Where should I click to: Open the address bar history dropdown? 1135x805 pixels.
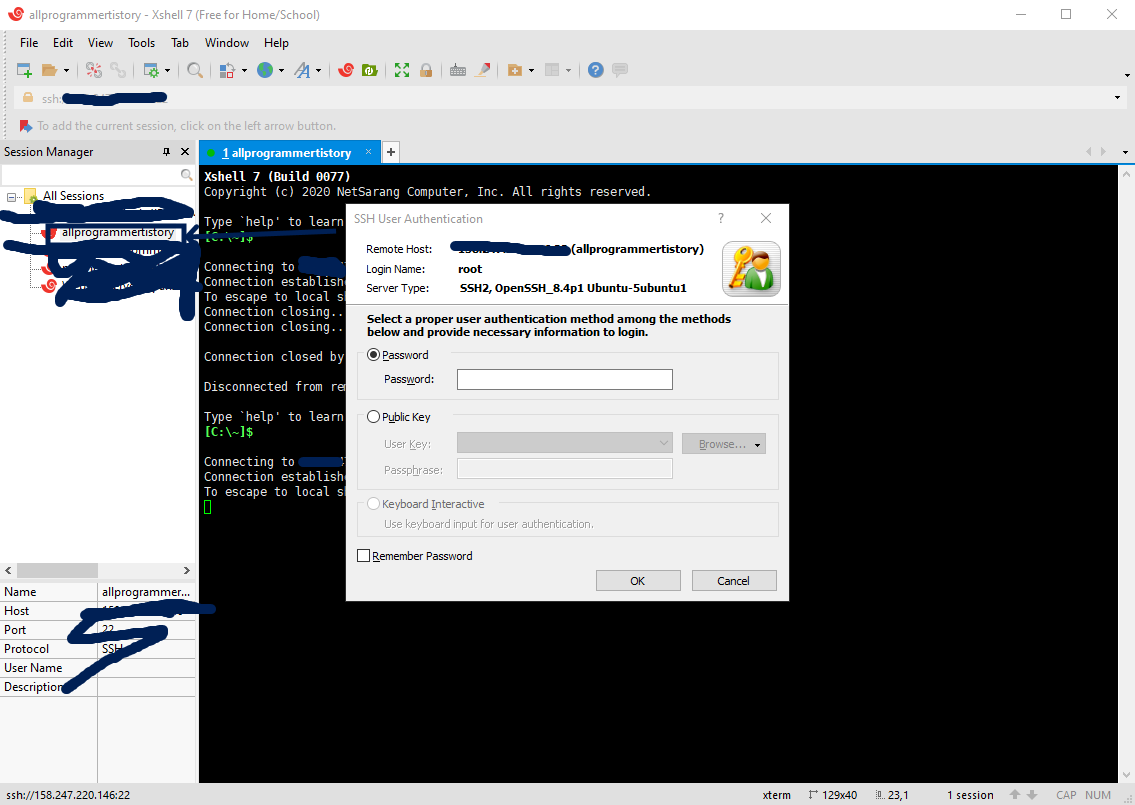(x=1117, y=98)
